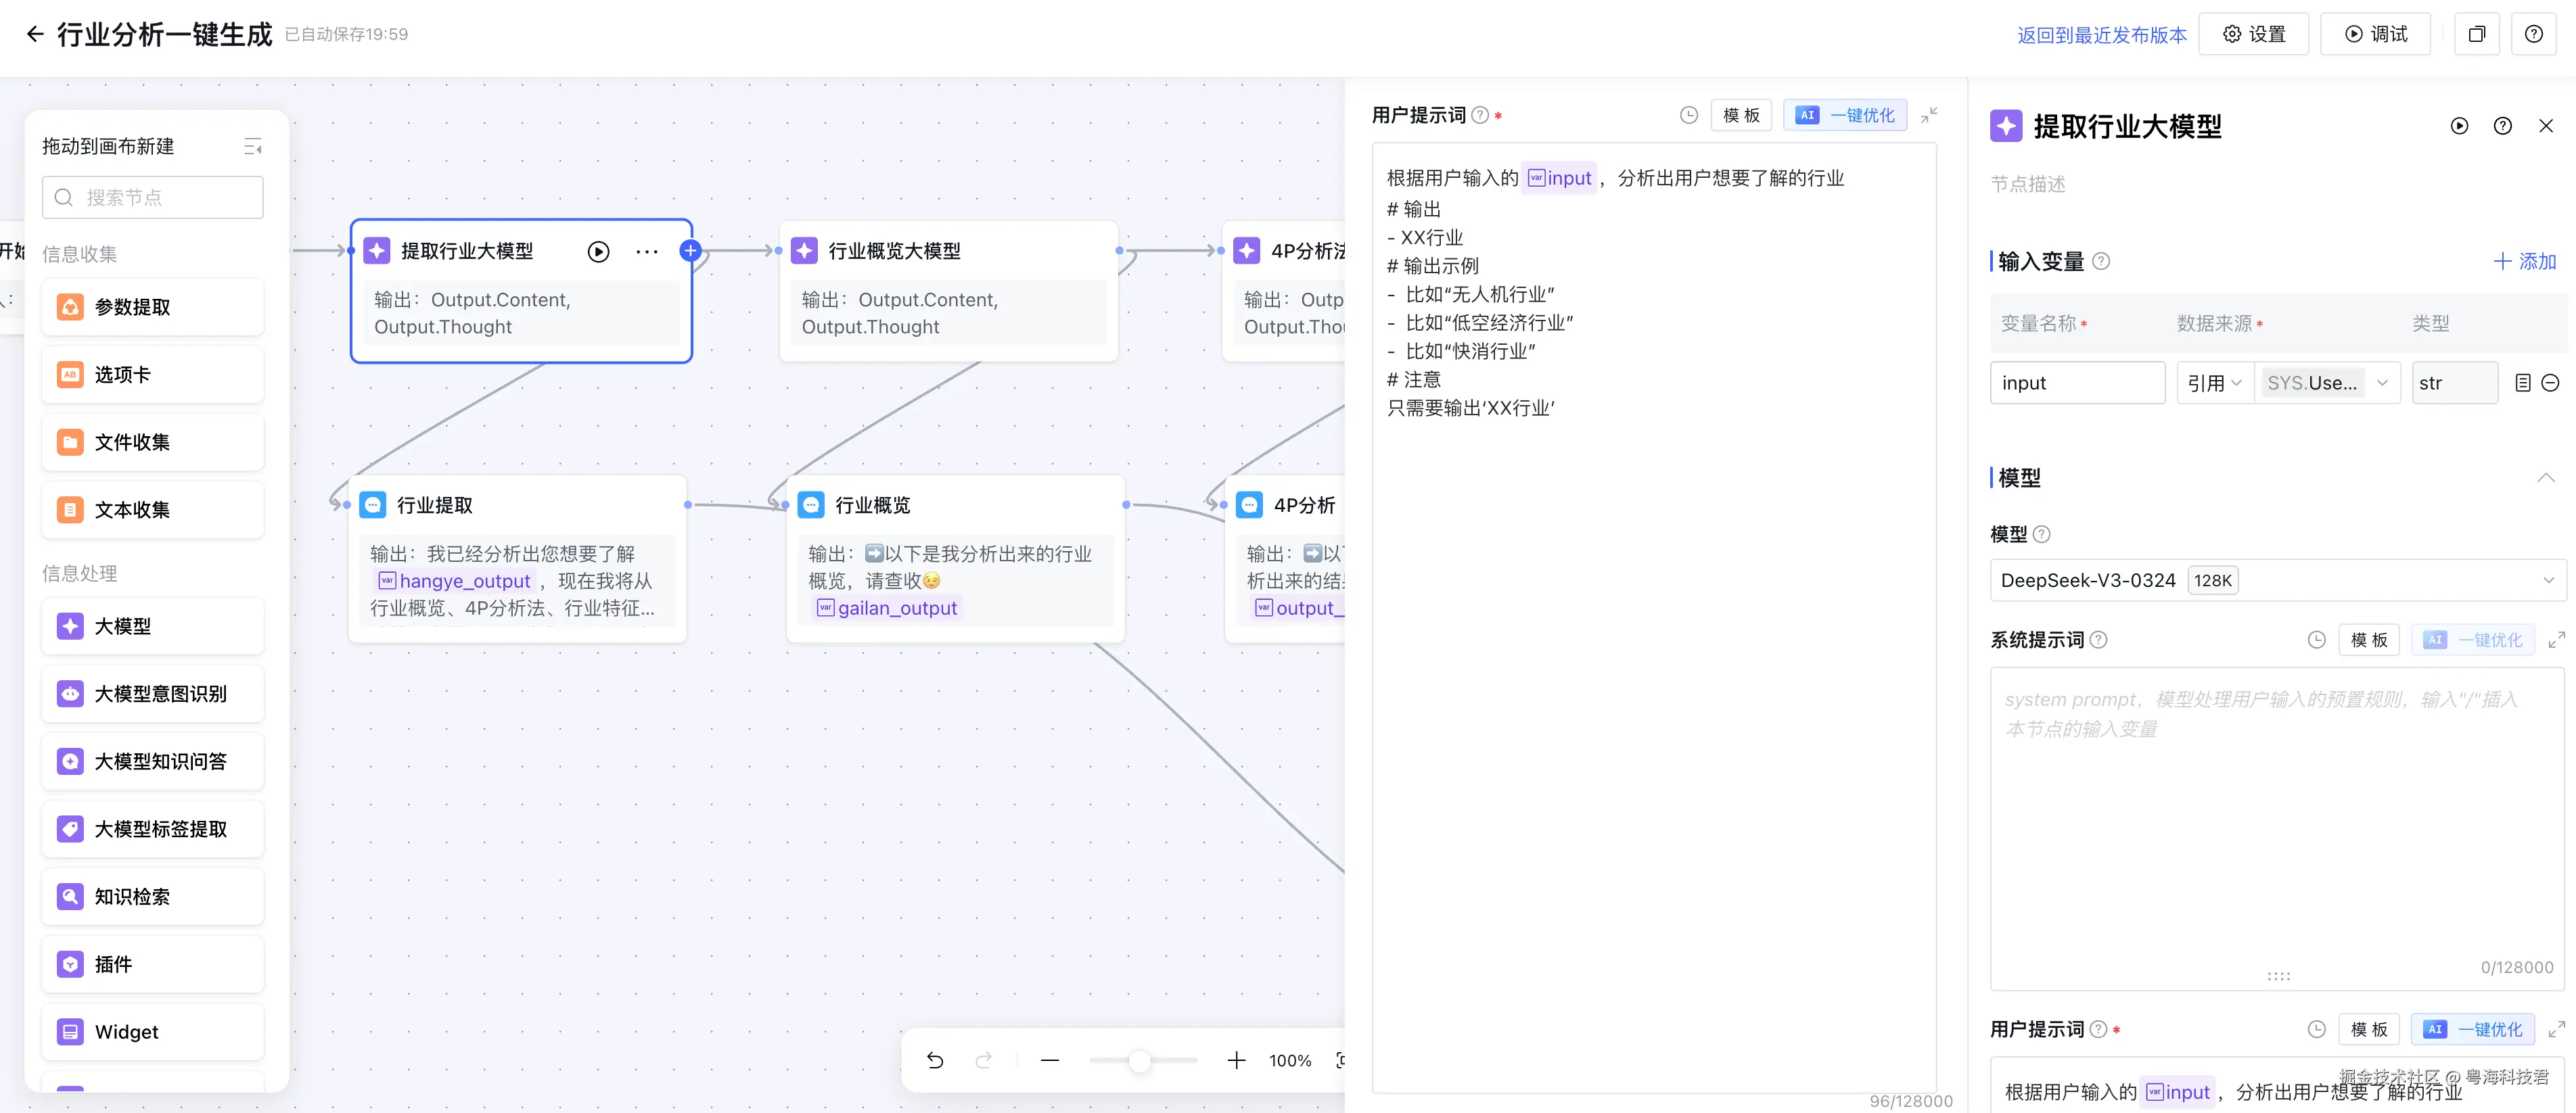Open prompt history clock icon in expanded editor
Viewport: 2576px width, 1113px height.
click(x=1689, y=115)
